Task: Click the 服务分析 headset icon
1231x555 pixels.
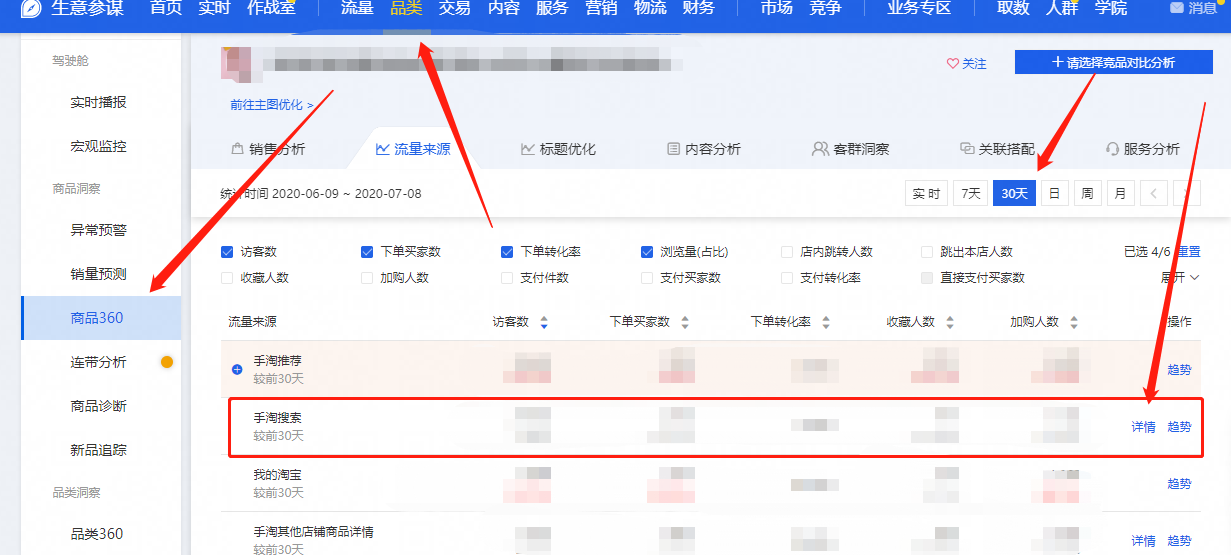Action: pyautogui.click(x=1111, y=149)
